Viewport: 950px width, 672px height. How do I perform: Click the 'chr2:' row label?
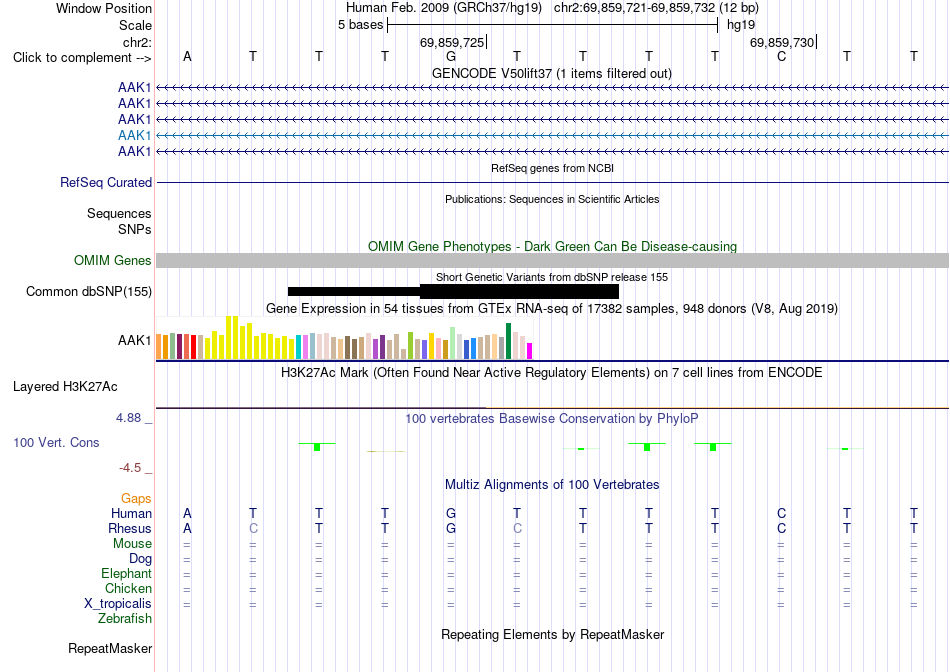(x=137, y=42)
